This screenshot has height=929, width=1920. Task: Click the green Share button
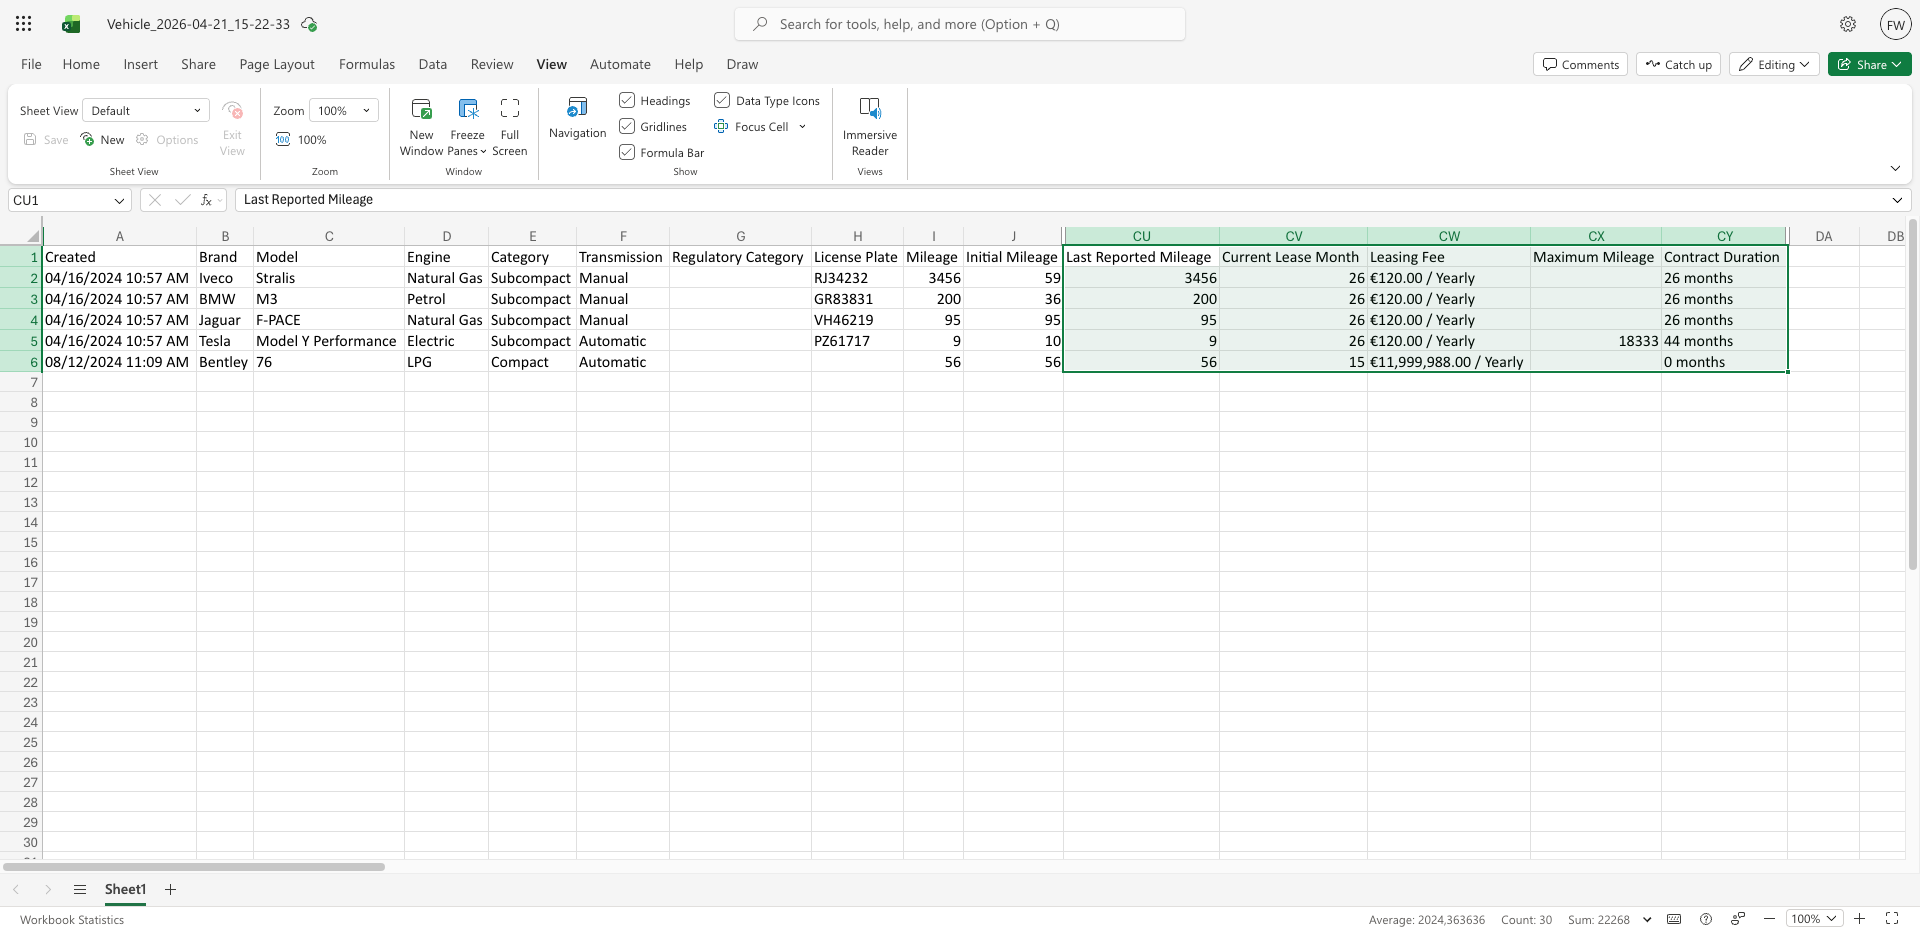[1870, 64]
